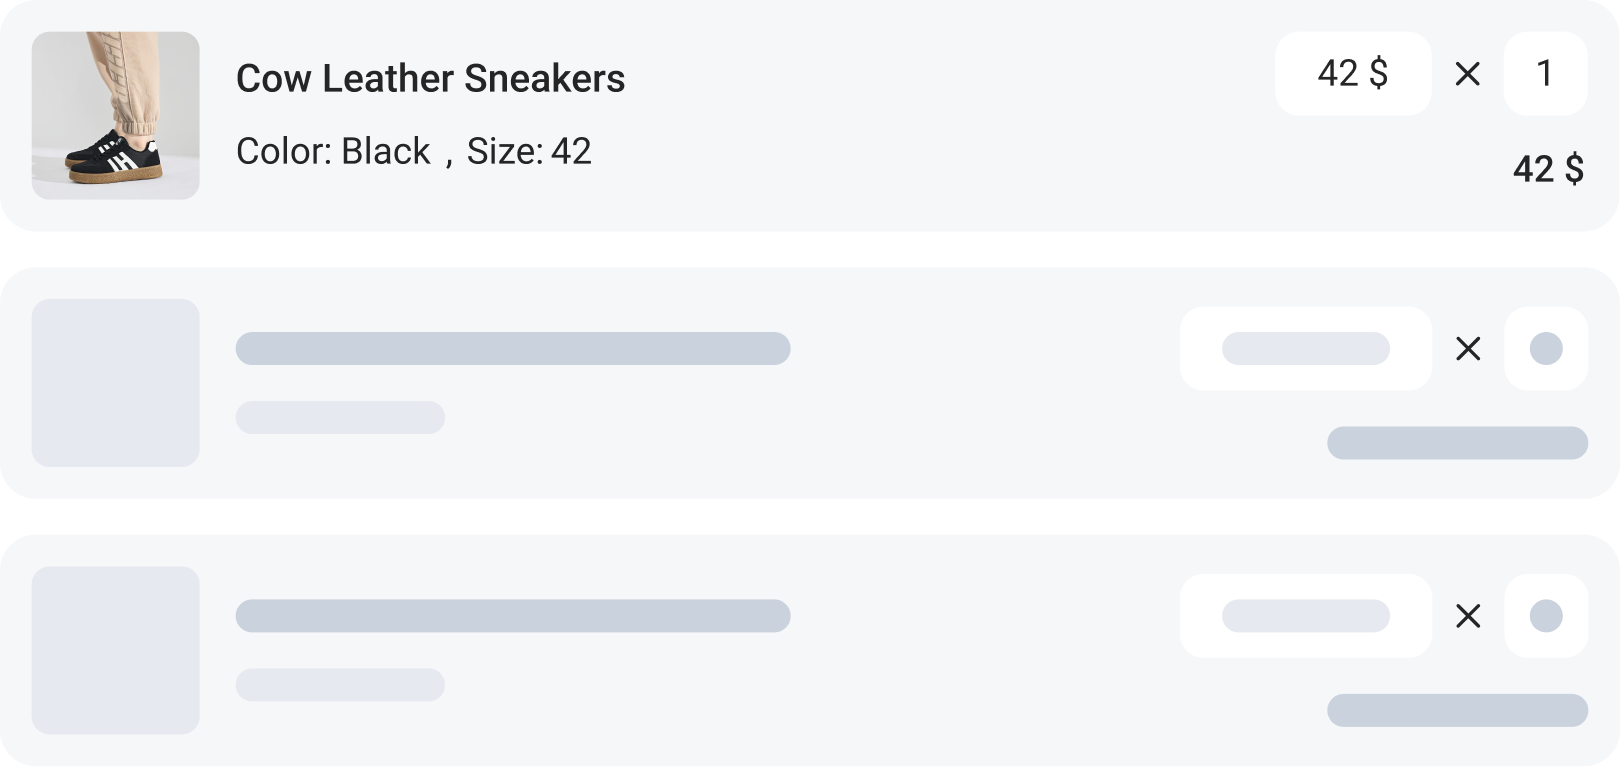Open the Cow Leather Sneakers title

(x=430, y=79)
